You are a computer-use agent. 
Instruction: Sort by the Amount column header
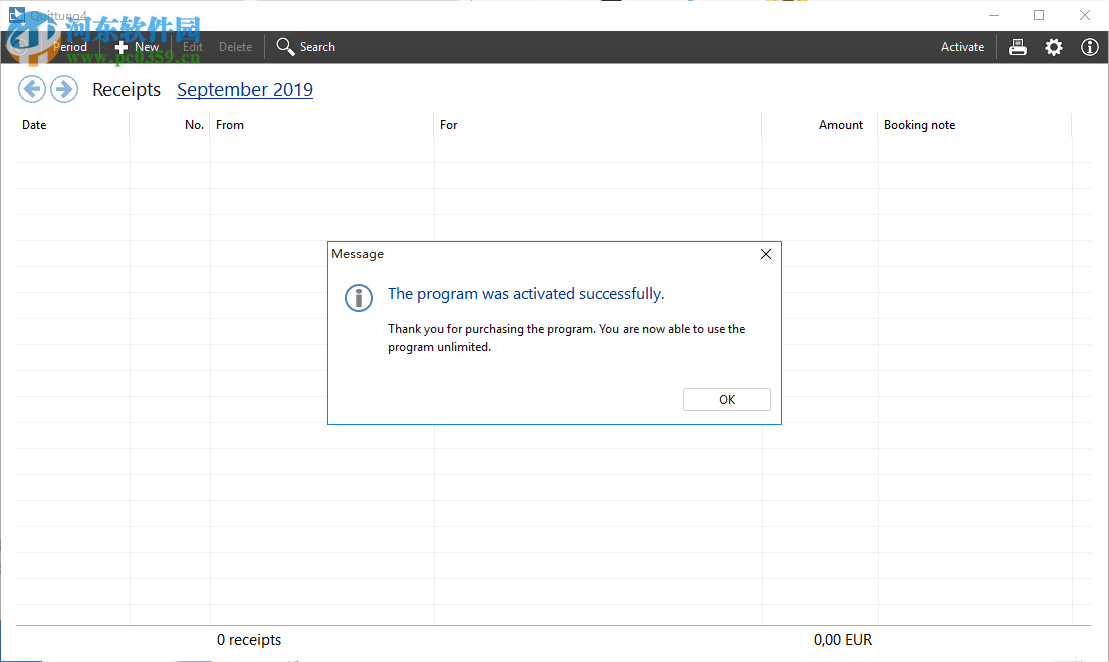tap(840, 125)
